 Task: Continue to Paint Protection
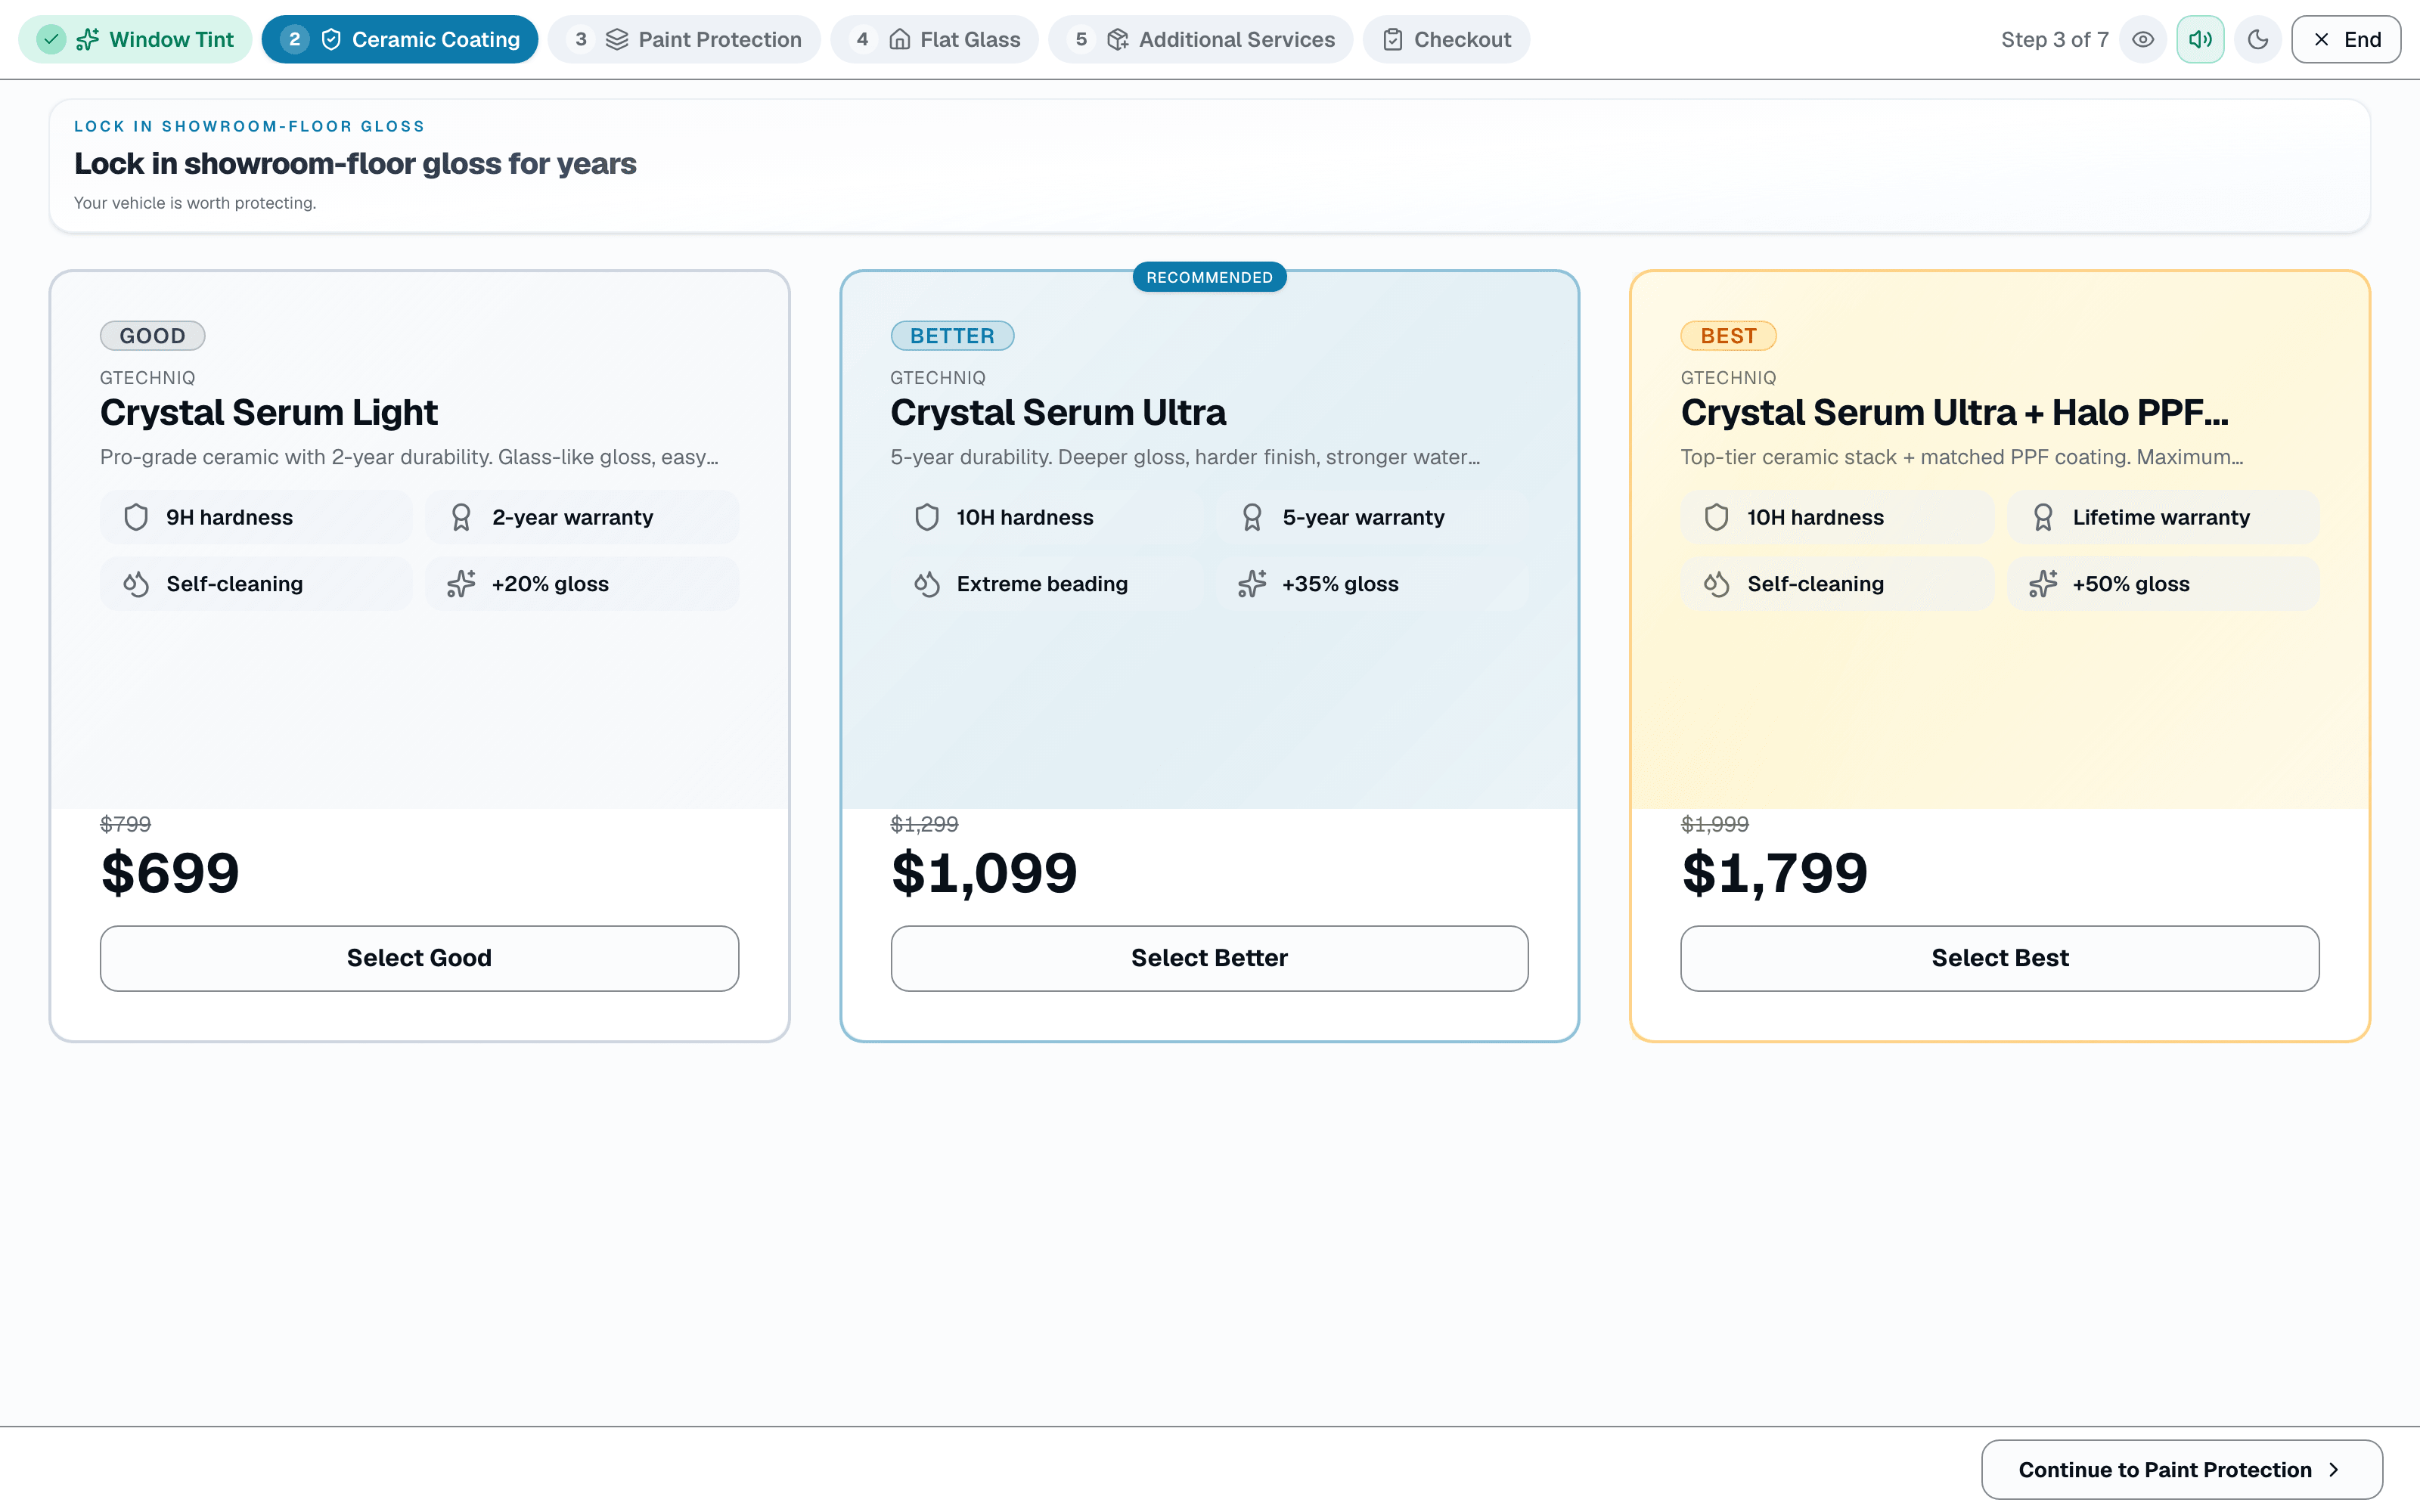(x=2182, y=1469)
